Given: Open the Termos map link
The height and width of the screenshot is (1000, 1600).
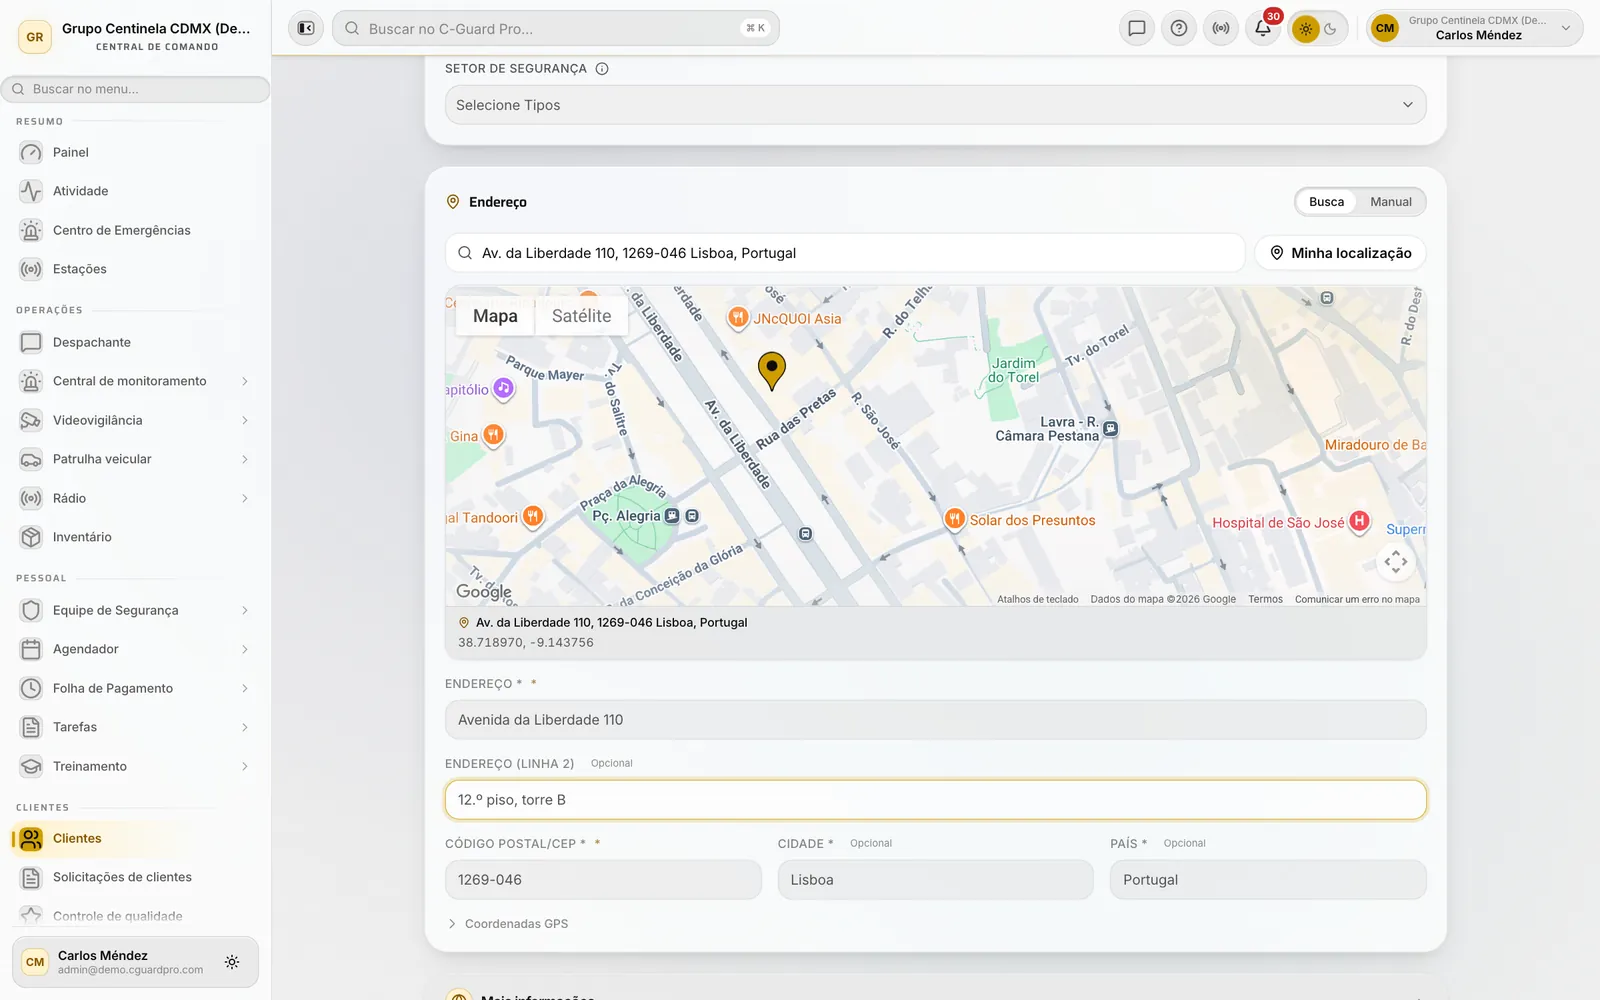Looking at the screenshot, I should pos(1265,599).
